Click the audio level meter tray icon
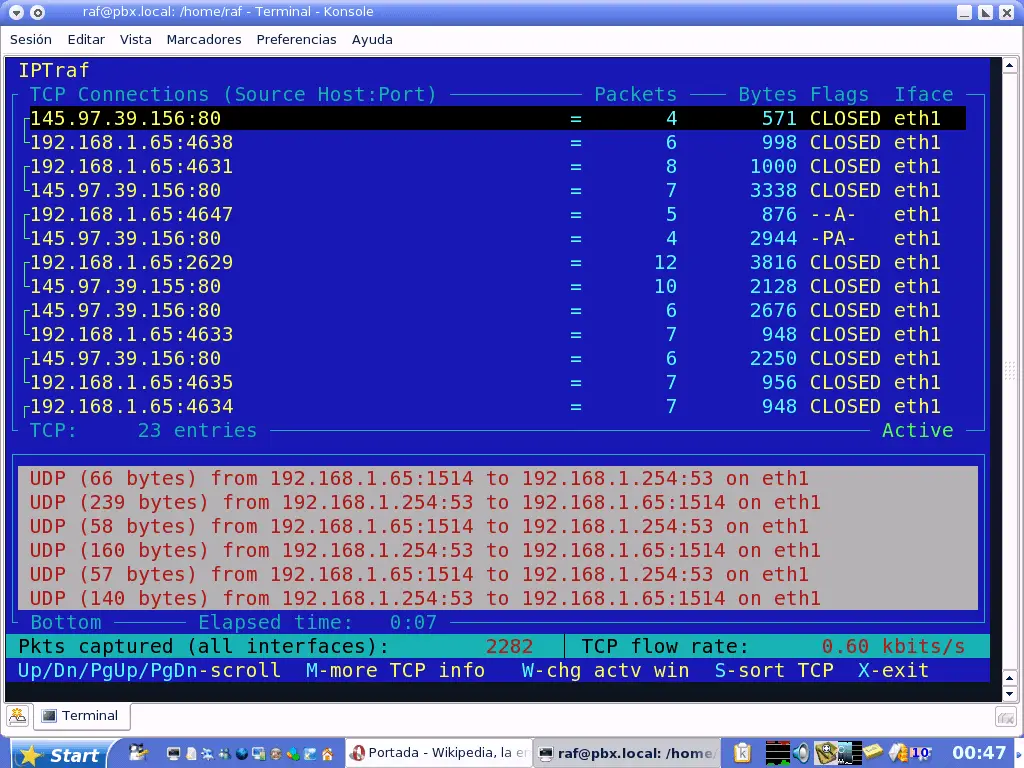Image resolution: width=1024 pixels, height=768 pixels. pos(850,753)
